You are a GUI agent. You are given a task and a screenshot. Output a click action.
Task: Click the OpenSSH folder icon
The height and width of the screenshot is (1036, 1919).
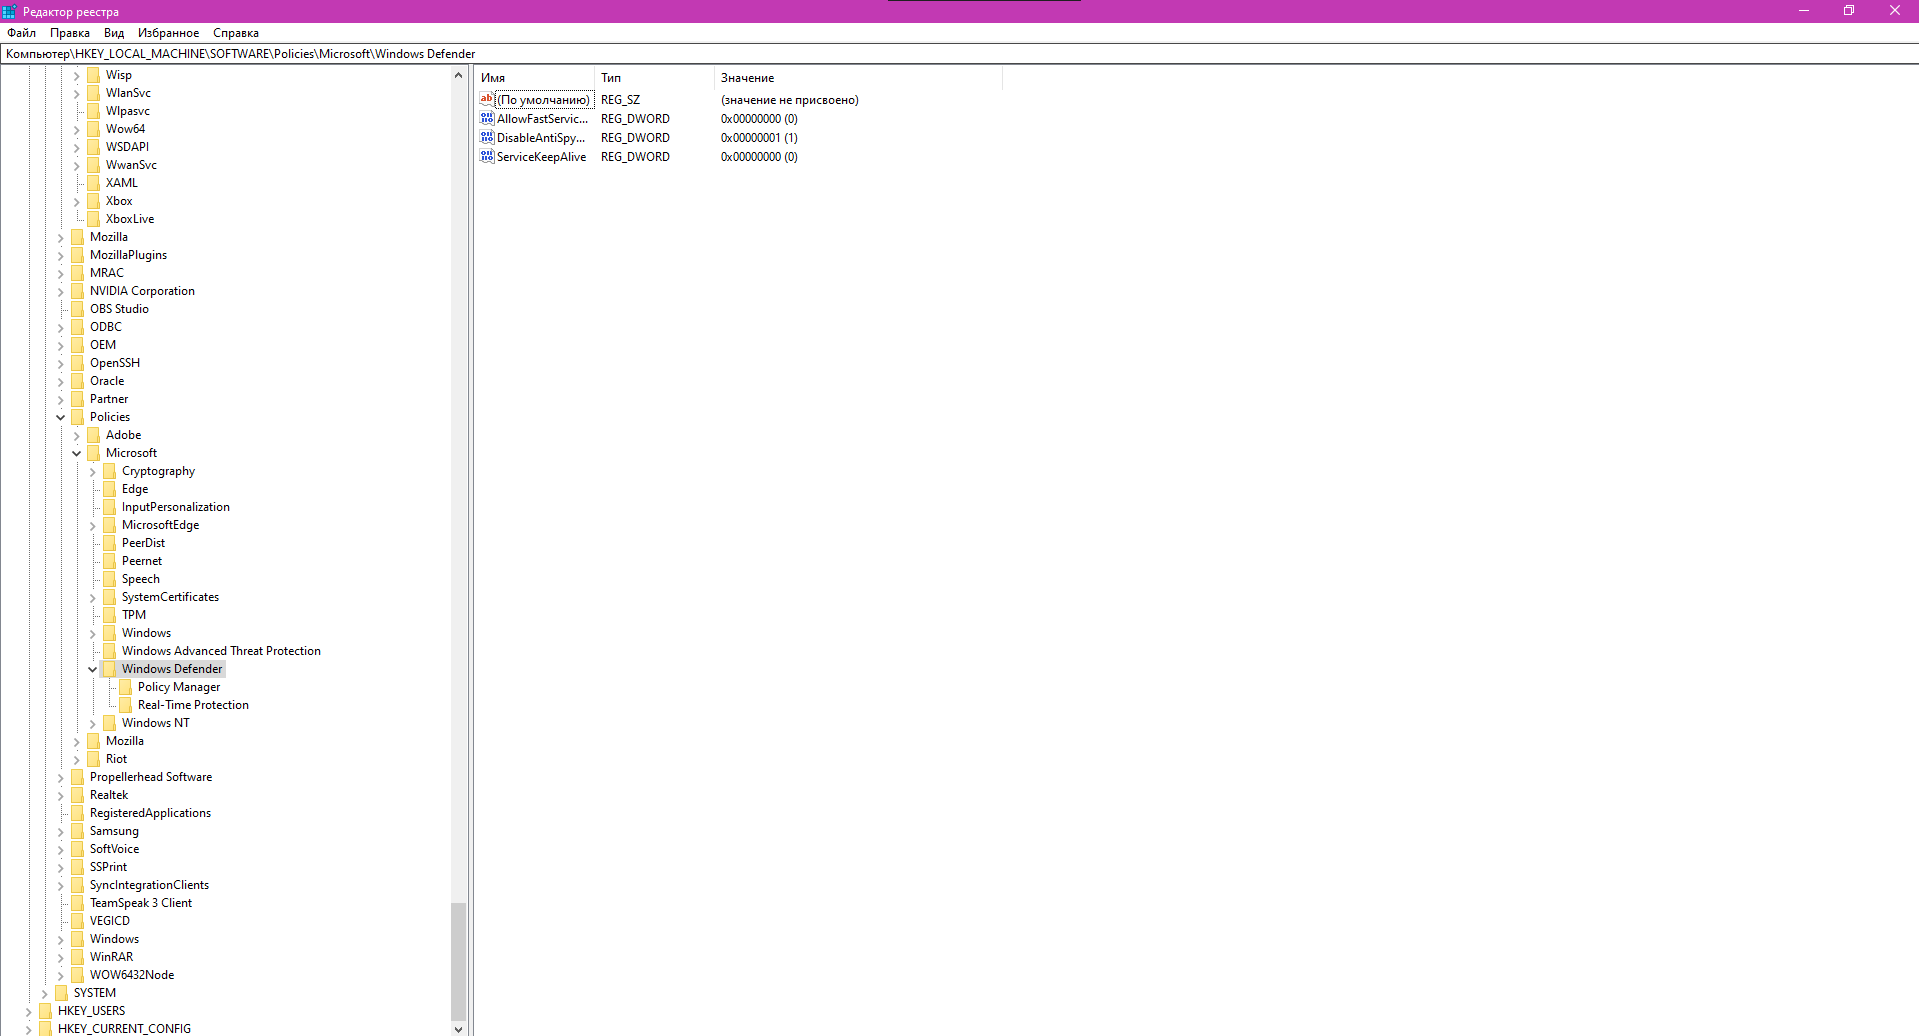click(78, 363)
